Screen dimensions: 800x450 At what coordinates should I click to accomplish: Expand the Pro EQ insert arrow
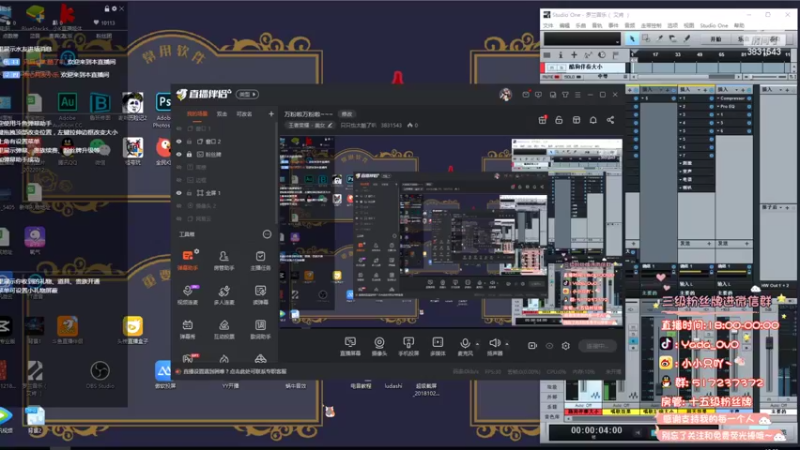point(718,106)
